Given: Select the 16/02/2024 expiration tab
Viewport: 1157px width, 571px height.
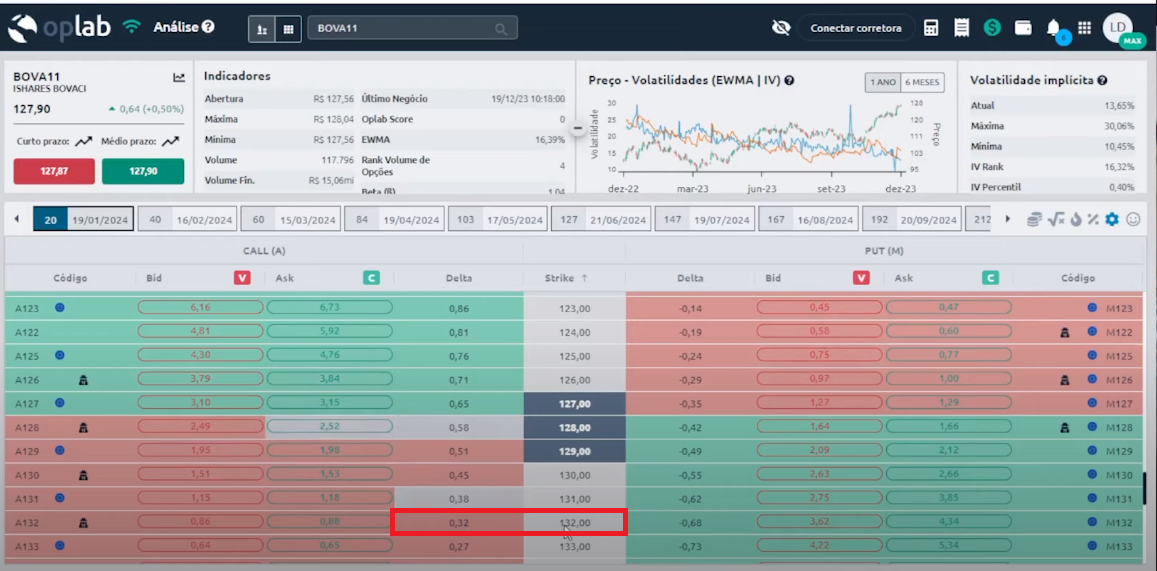Looking at the screenshot, I should (x=188, y=219).
